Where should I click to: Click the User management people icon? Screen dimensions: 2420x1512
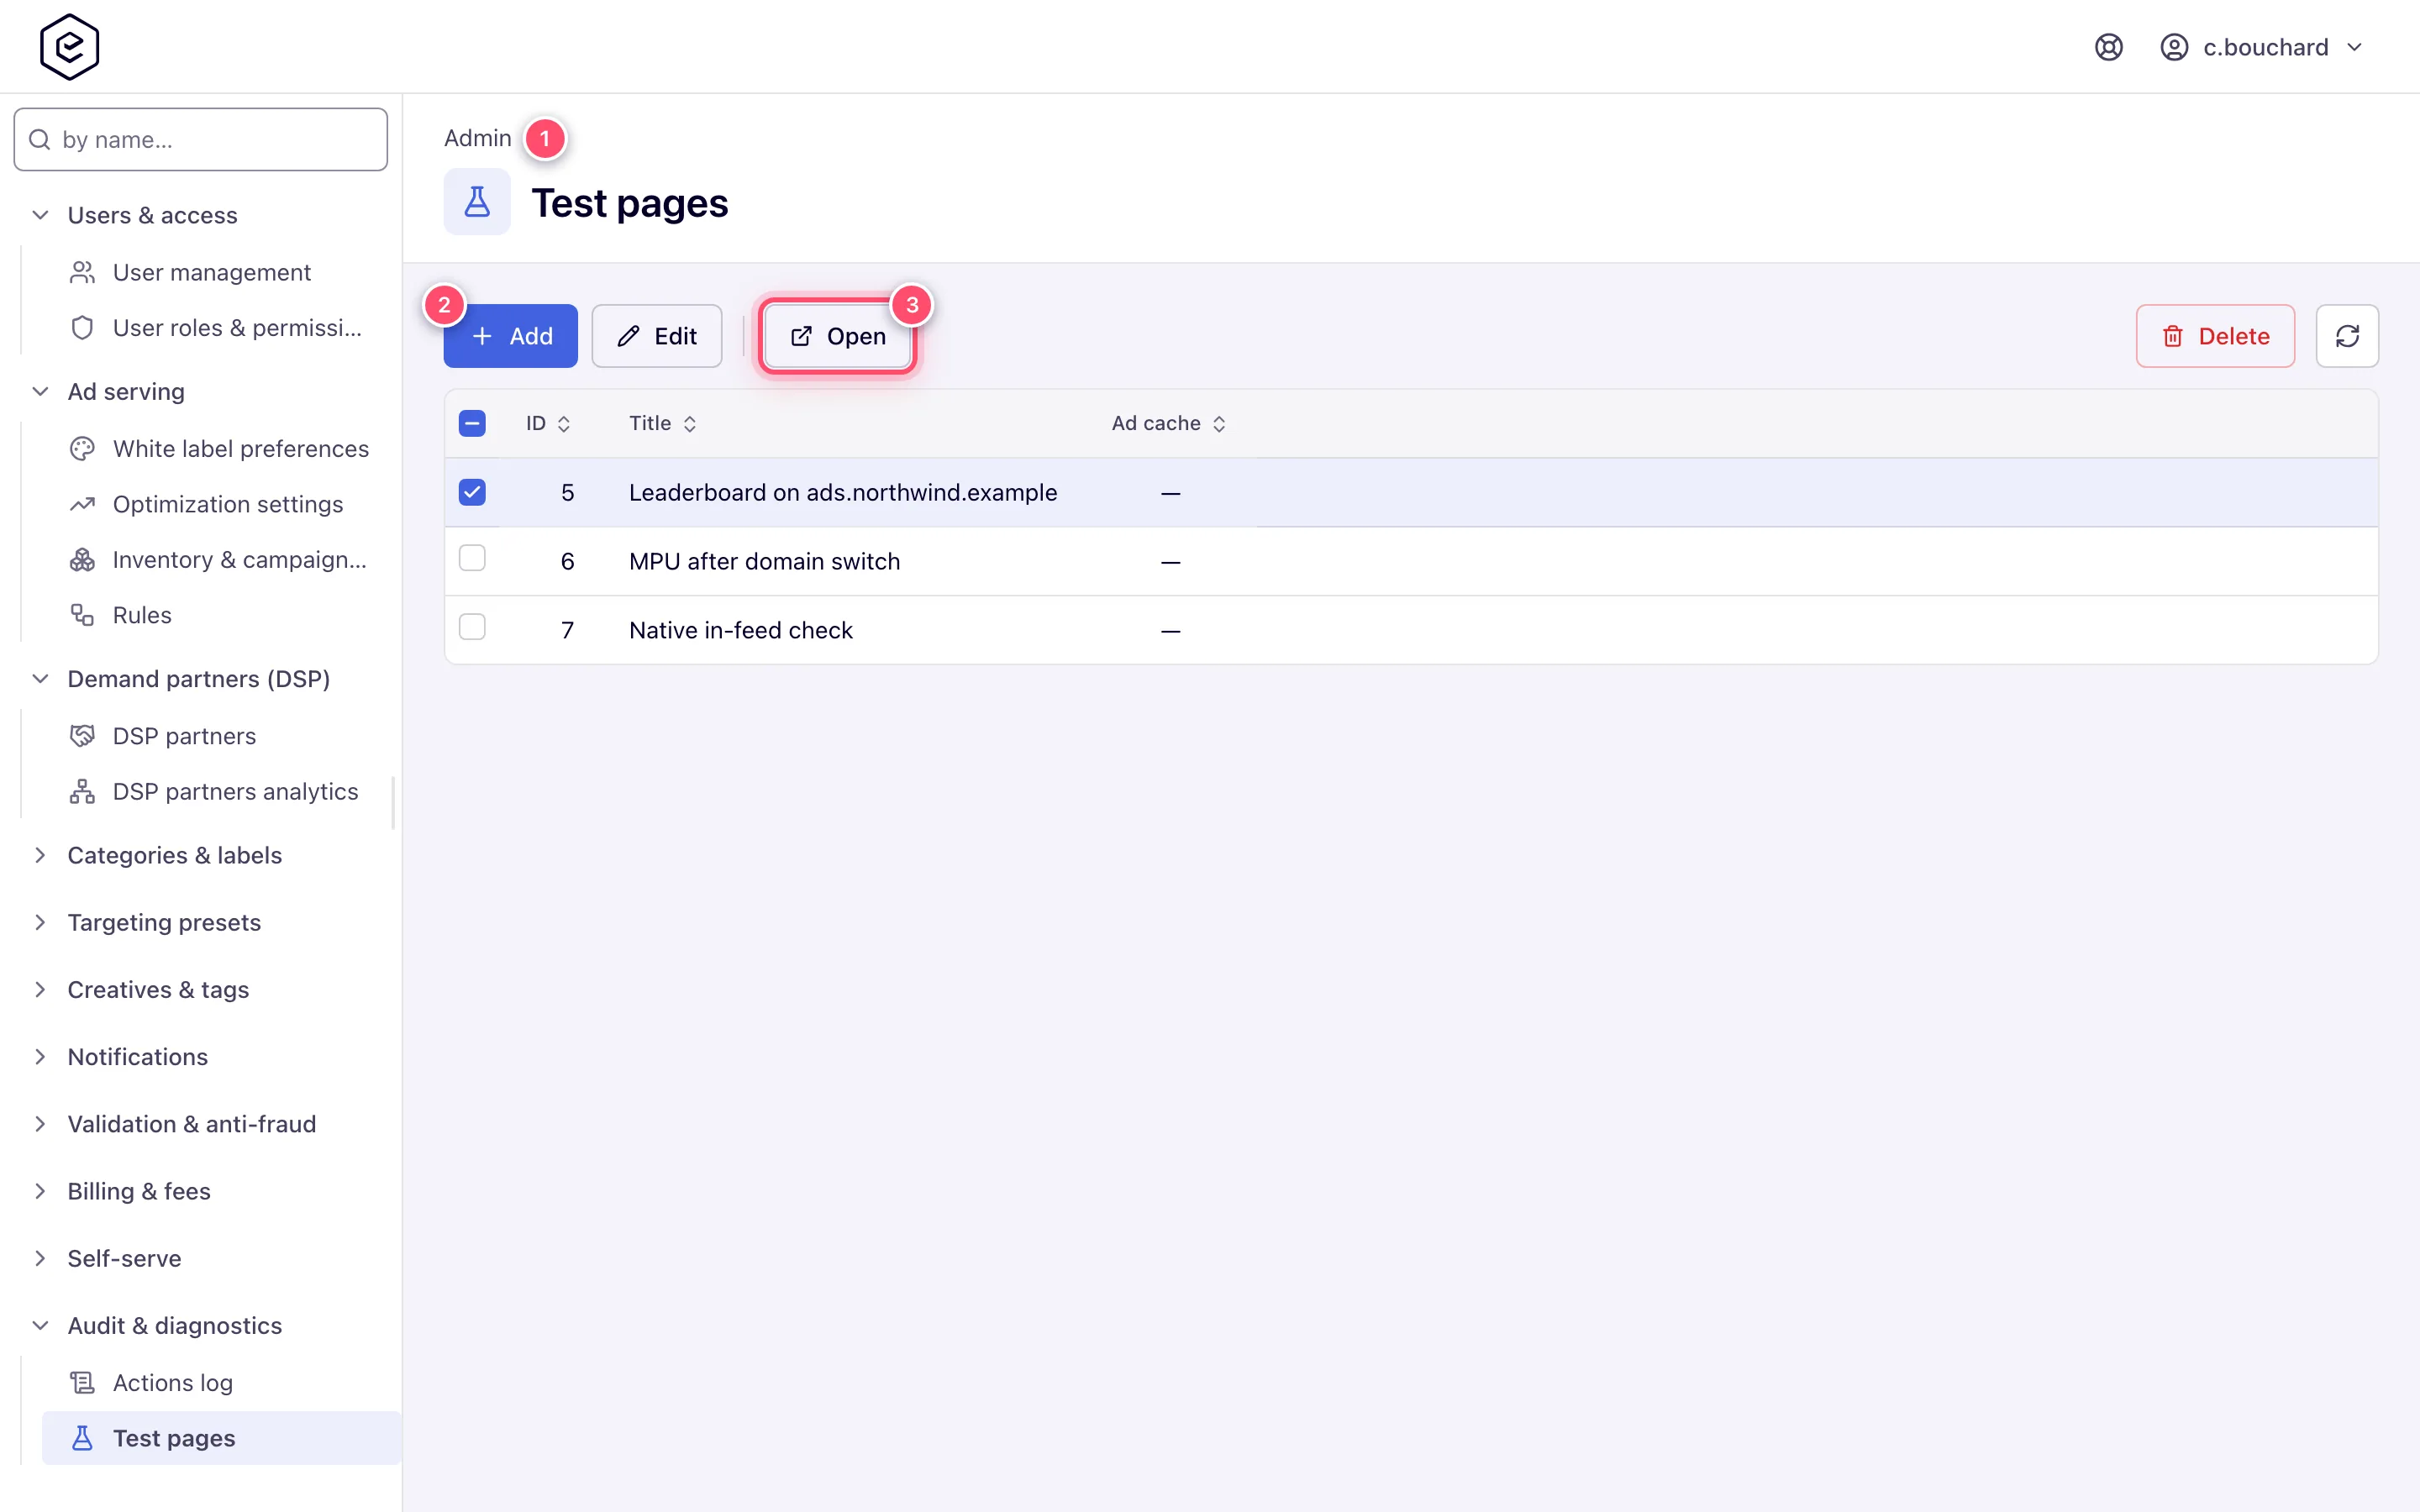(x=82, y=272)
